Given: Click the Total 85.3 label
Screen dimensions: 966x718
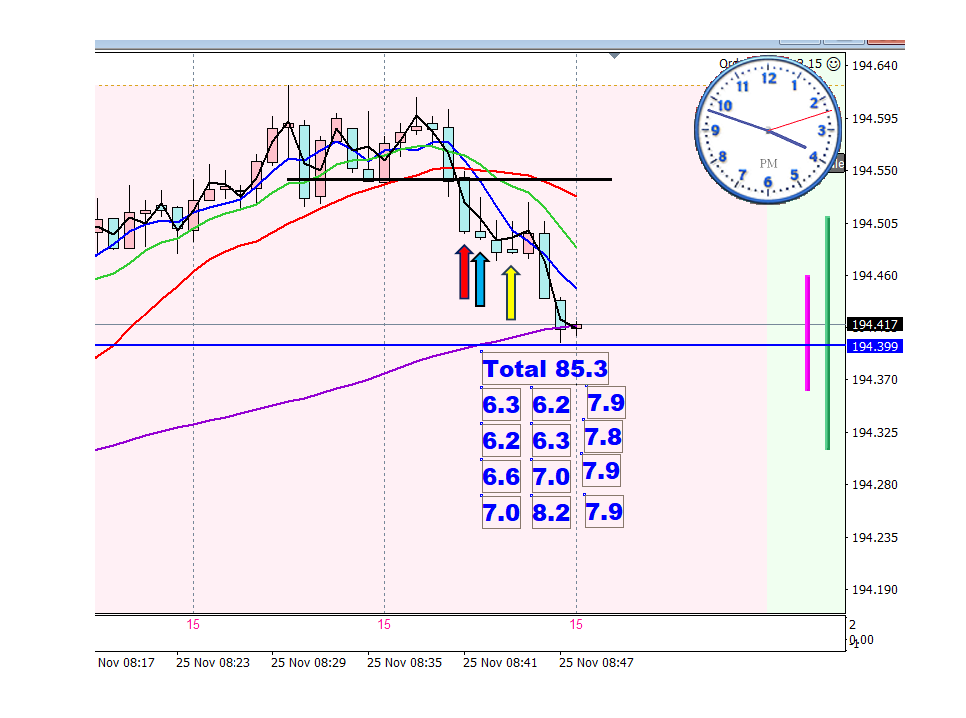Looking at the screenshot, I should click(x=545, y=369).
